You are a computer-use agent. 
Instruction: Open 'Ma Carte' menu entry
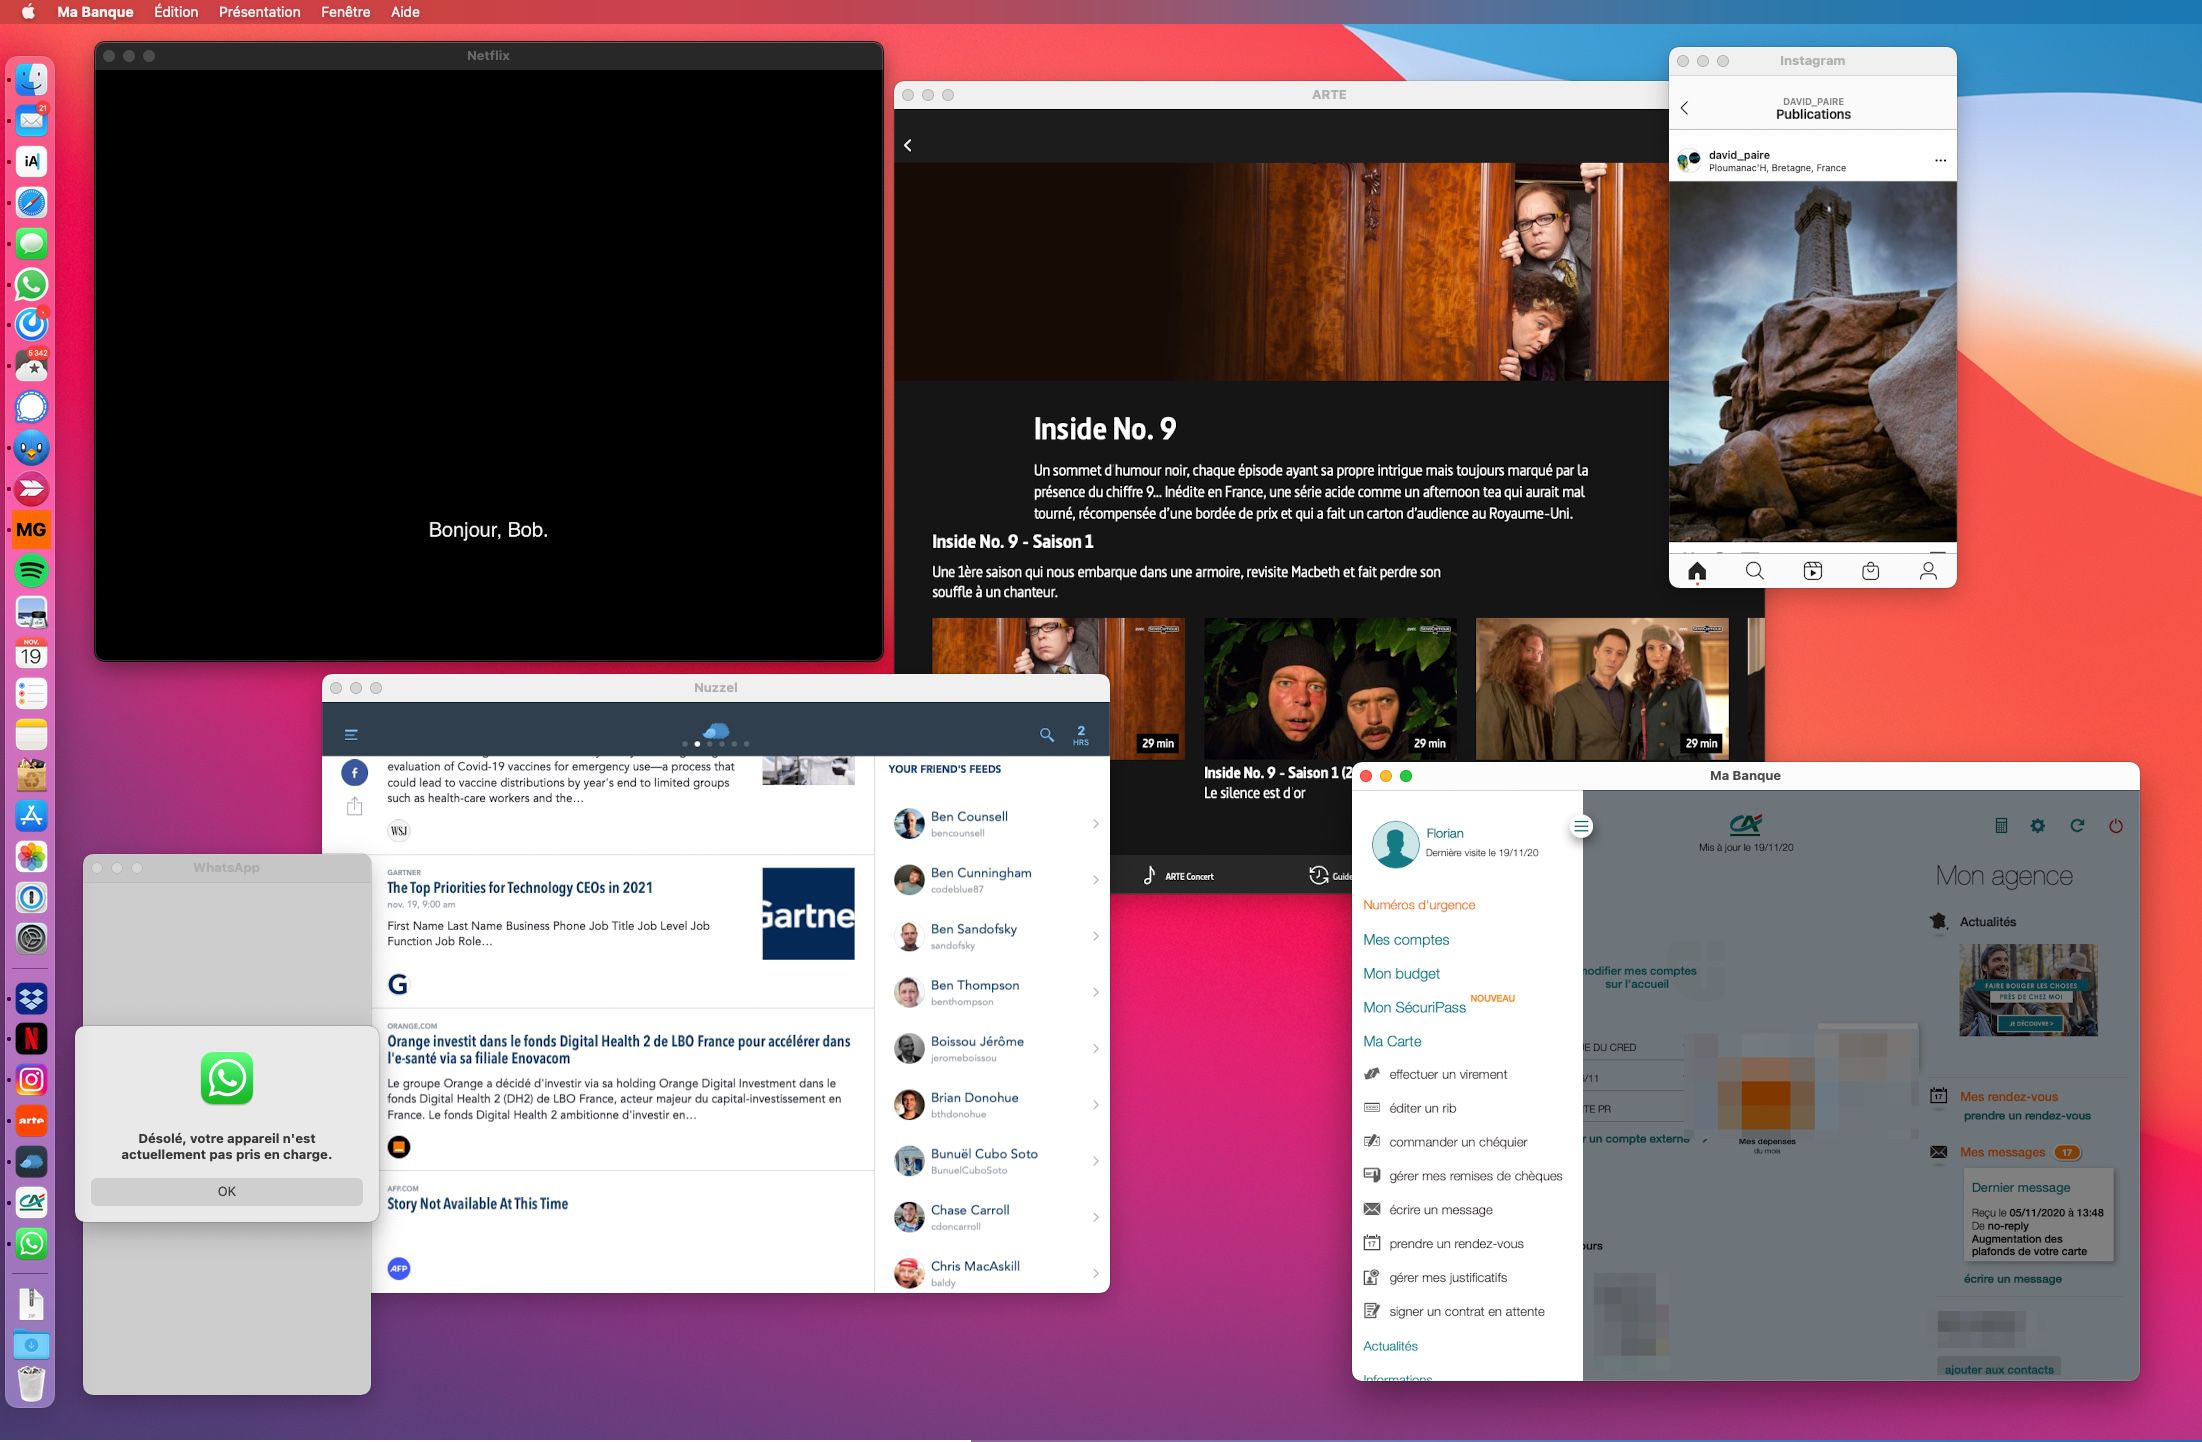(x=1392, y=1042)
